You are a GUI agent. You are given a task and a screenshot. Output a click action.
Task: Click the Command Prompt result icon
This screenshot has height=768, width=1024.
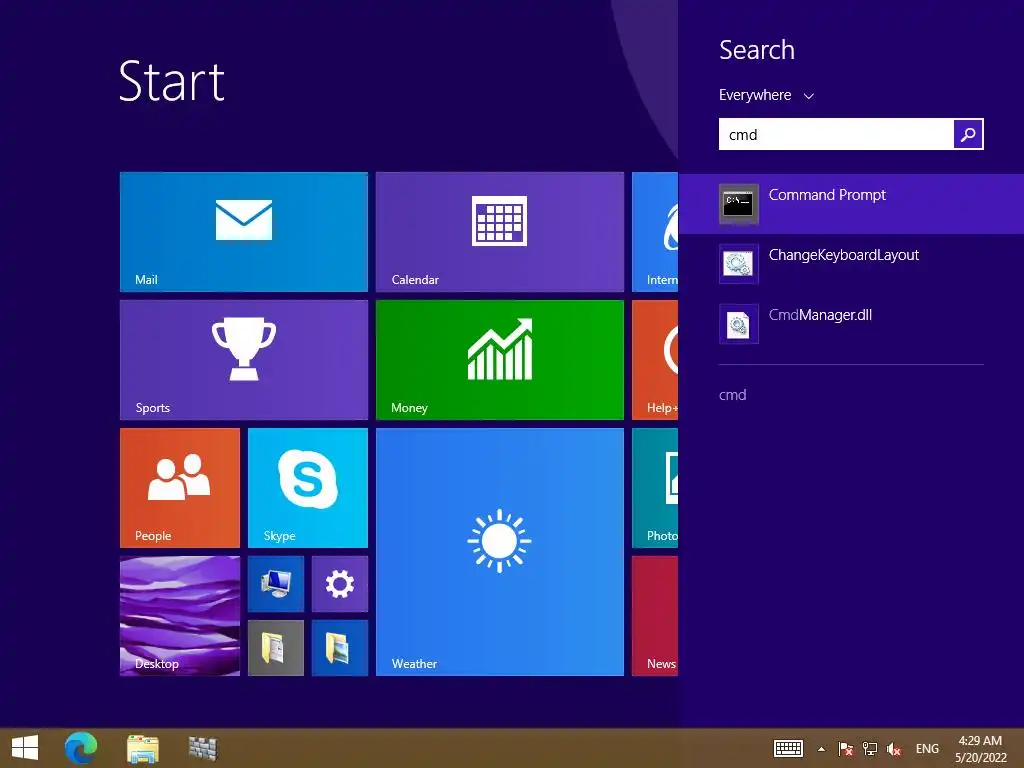point(739,204)
